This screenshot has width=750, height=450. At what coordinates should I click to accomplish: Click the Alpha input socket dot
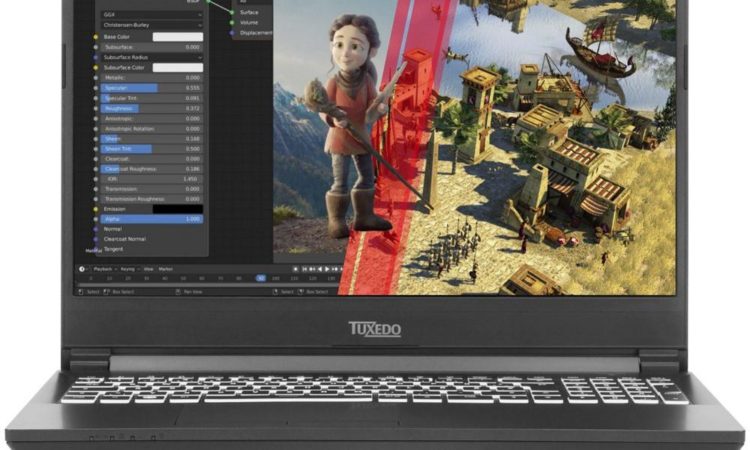point(96,219)
